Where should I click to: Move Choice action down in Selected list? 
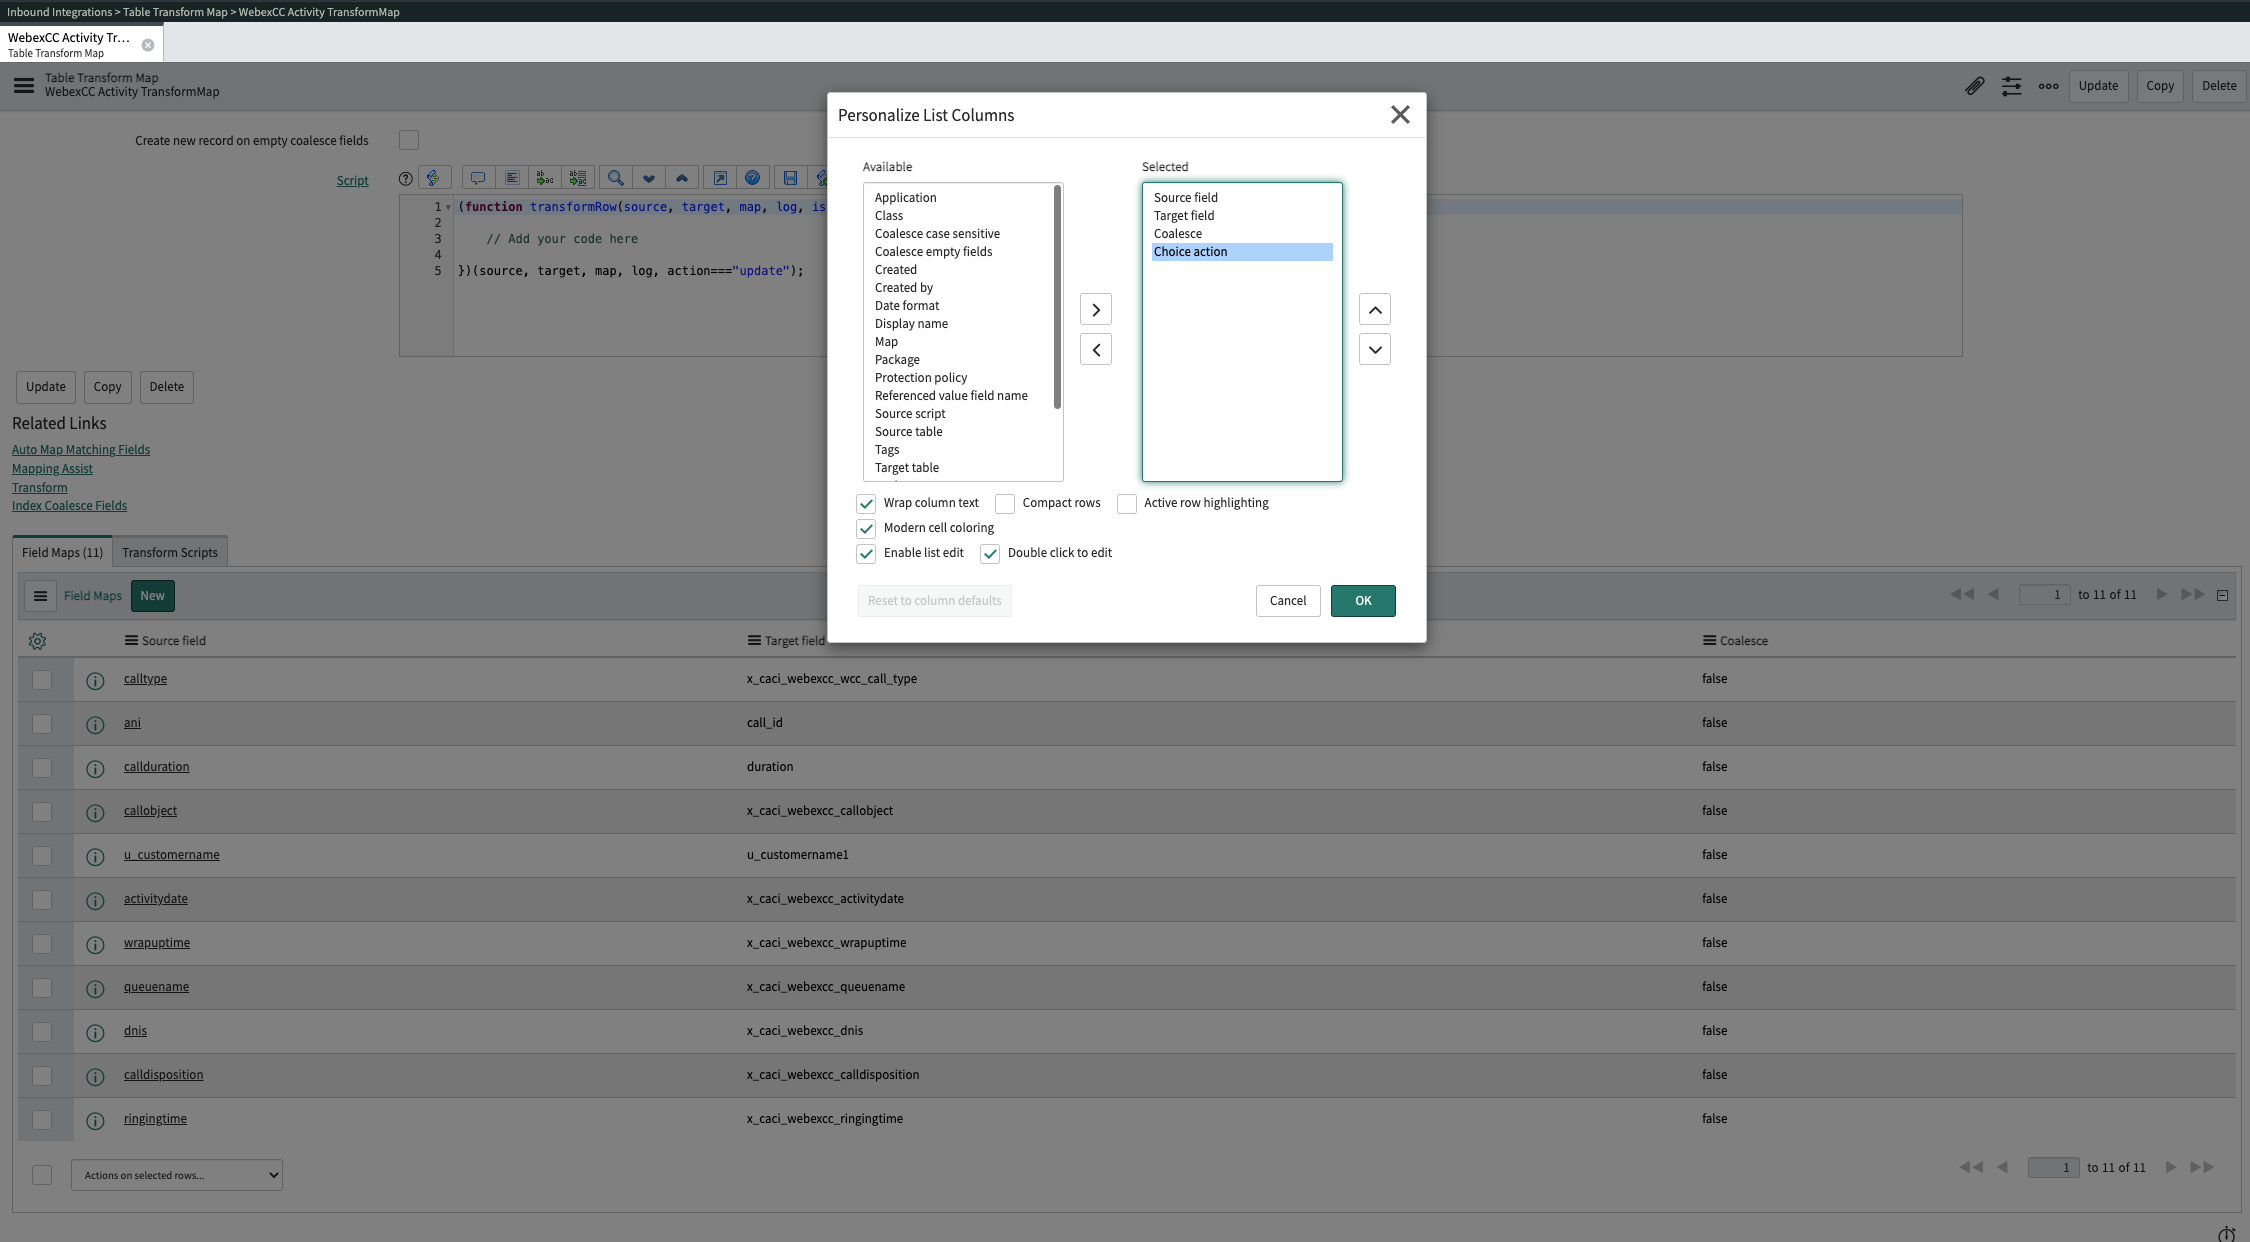[x=1375, y=350]
